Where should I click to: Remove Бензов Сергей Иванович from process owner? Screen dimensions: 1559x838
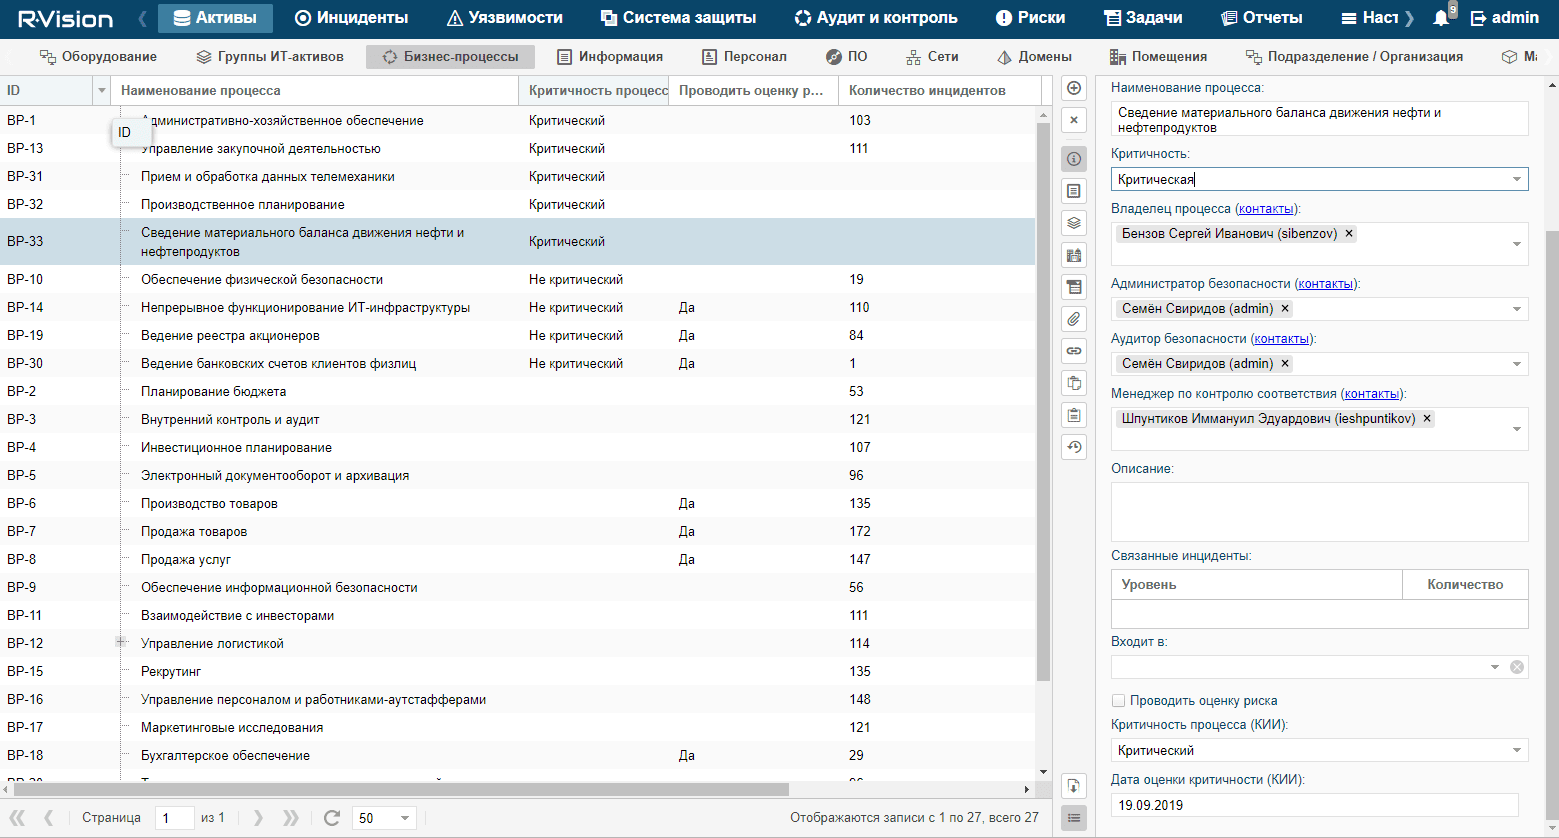tap(1349, 234)
